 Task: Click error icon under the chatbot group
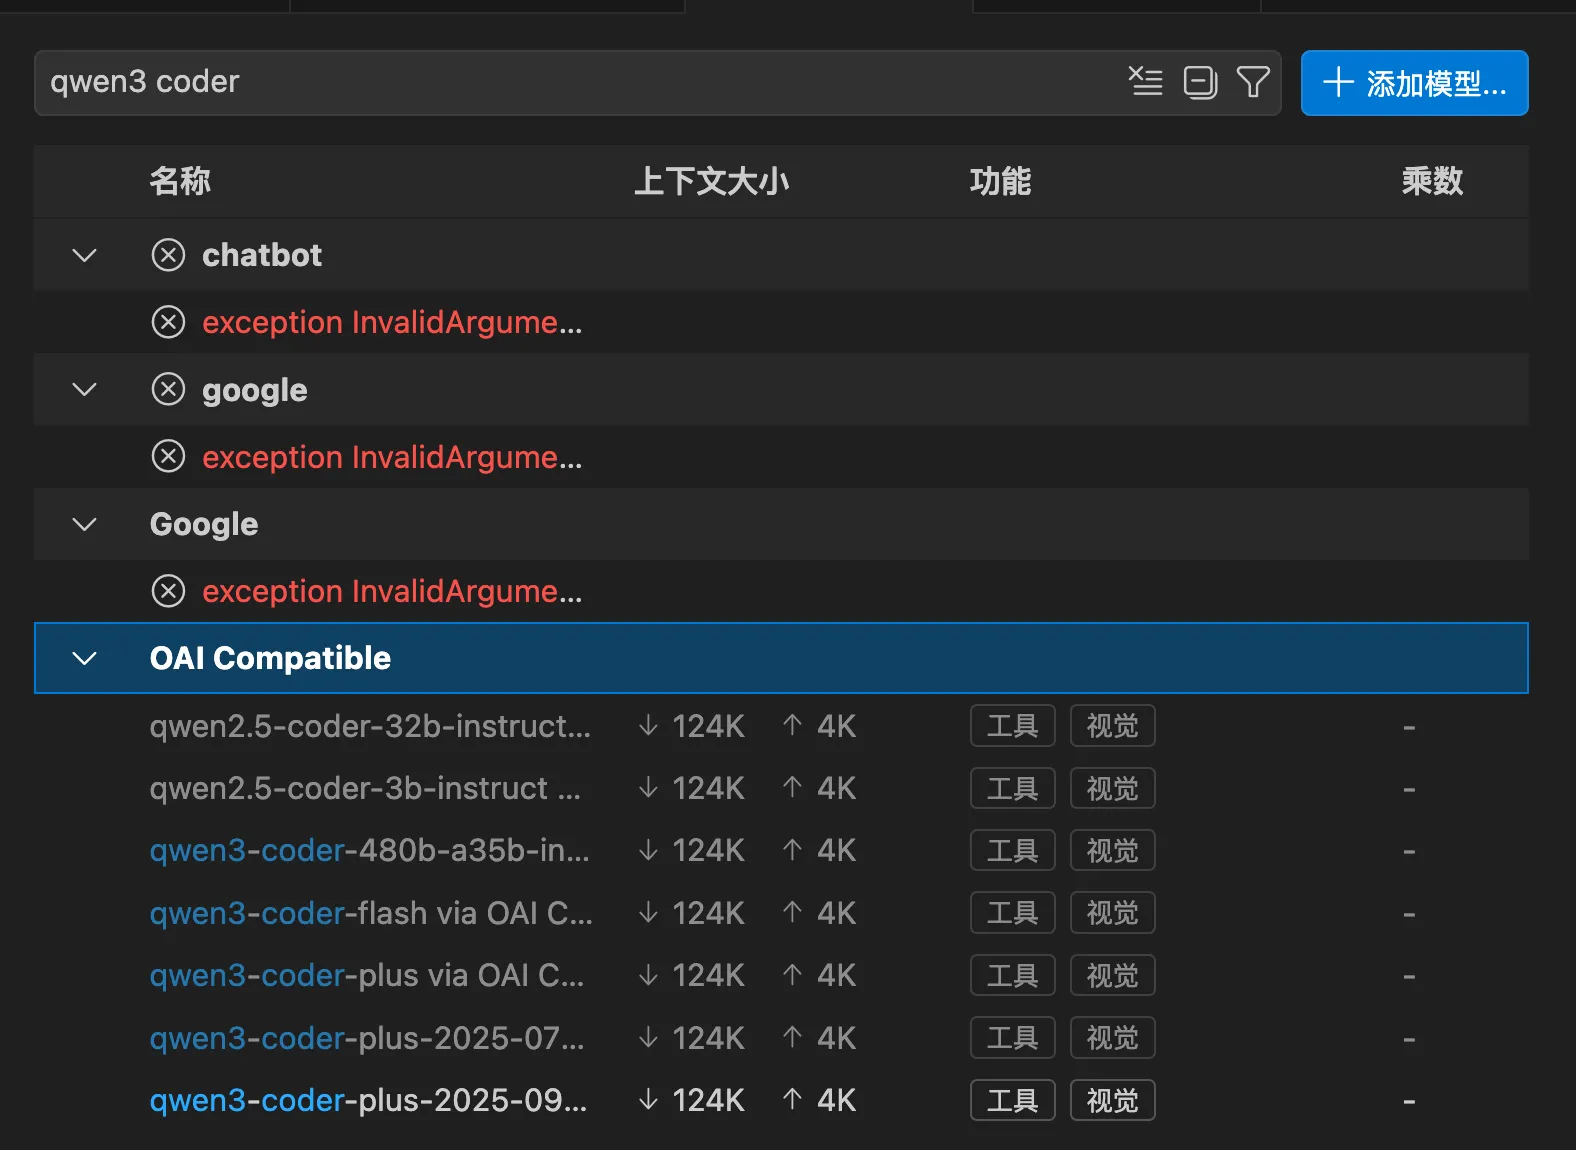click(168, 322)
